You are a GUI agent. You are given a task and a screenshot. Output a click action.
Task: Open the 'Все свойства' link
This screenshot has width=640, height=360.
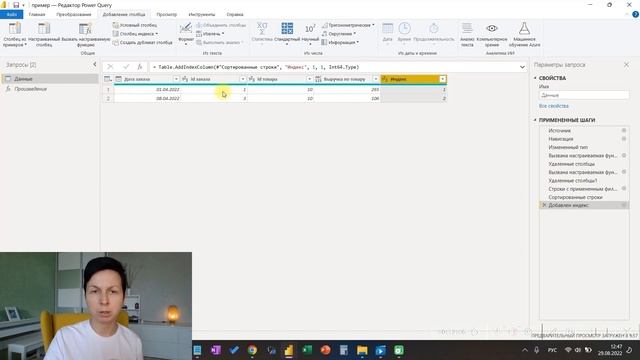click(553, 106)
